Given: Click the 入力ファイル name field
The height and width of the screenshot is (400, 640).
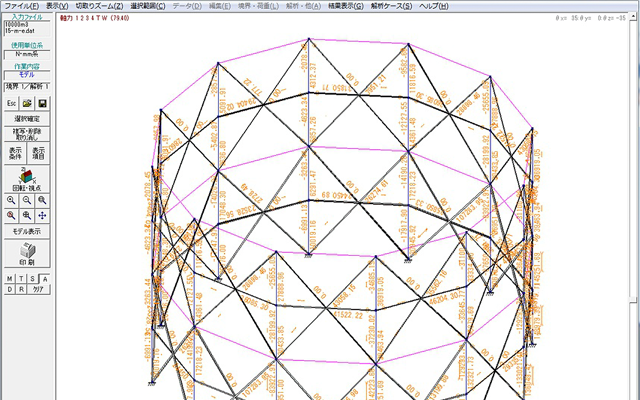Looking at the screenshot, I should [x=27, y=26].
